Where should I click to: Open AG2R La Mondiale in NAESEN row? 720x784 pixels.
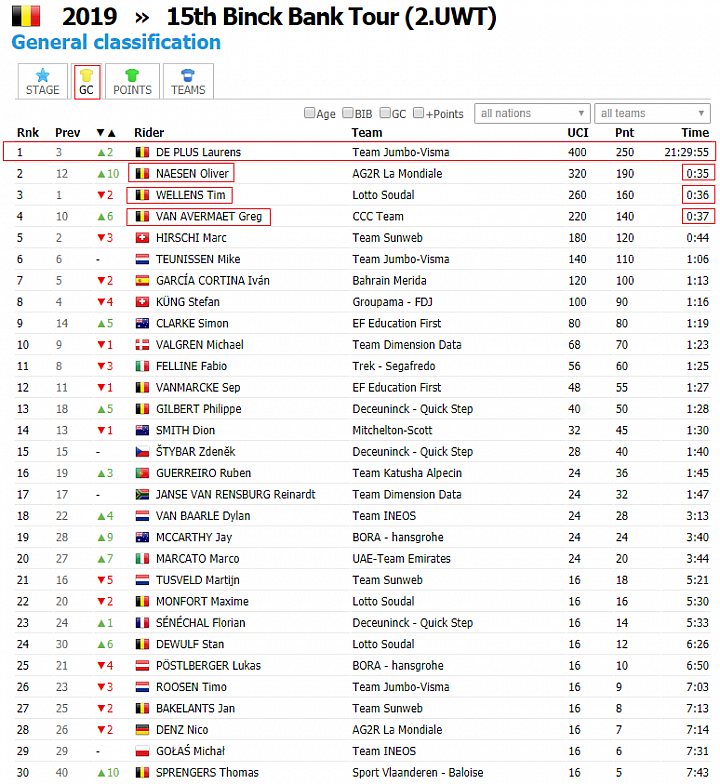pos(397,174)
